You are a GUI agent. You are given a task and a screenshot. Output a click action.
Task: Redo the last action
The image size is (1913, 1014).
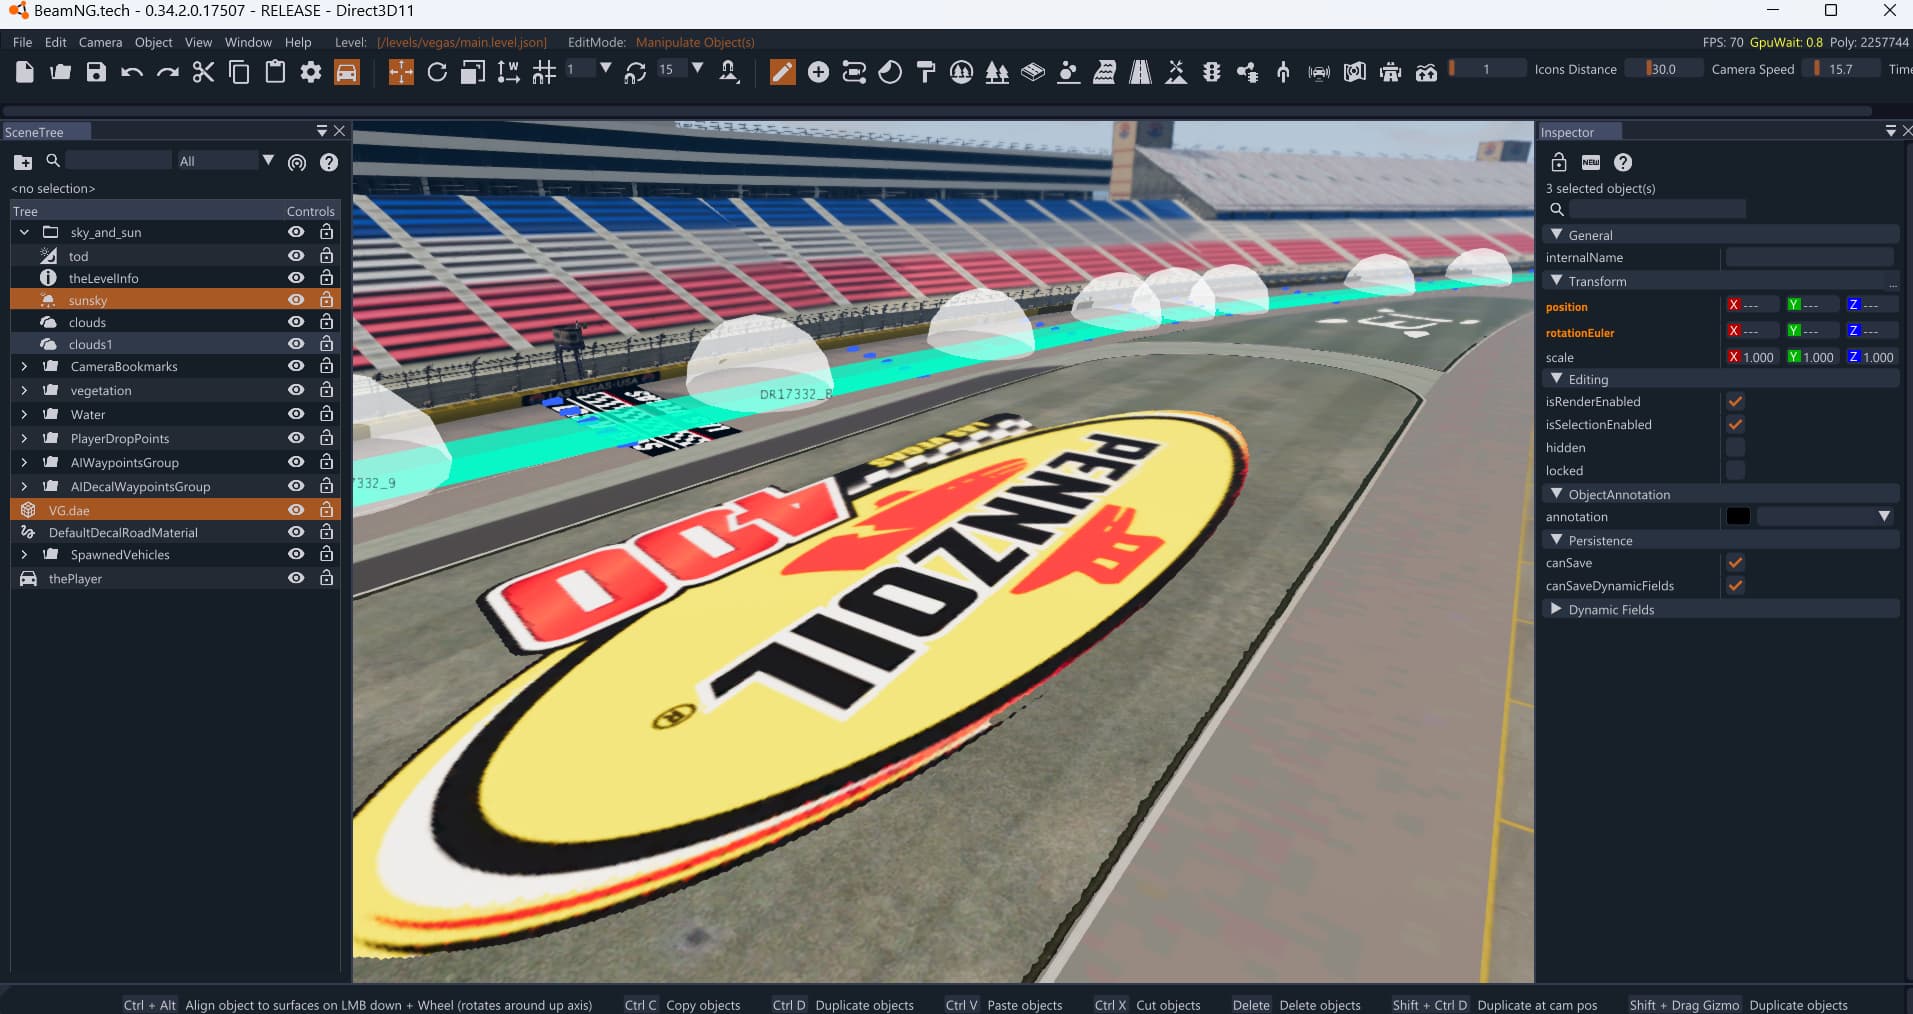coord(168,72)
